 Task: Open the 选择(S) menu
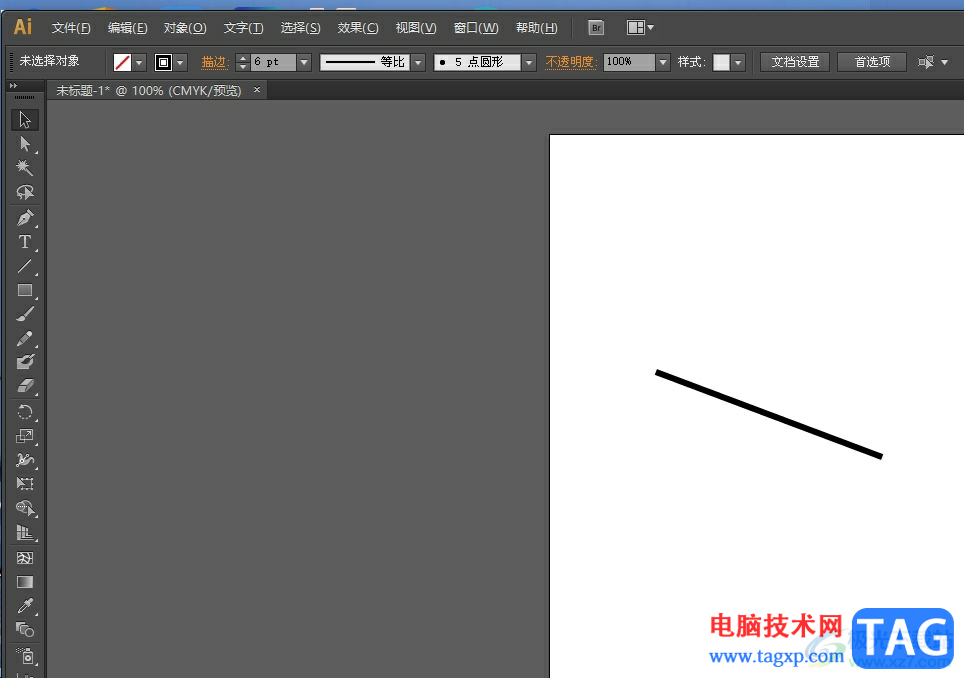point(301,28)
